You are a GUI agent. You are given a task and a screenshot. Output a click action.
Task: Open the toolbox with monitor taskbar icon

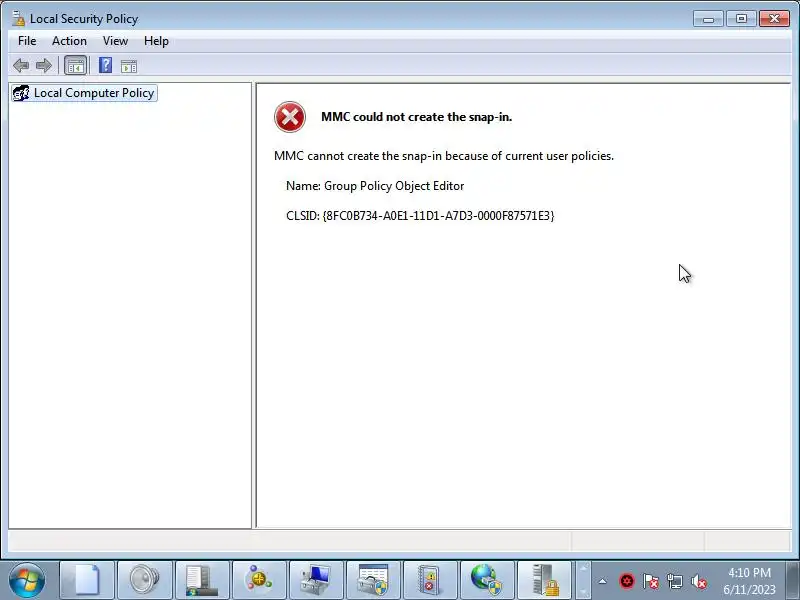pos(316,580)
